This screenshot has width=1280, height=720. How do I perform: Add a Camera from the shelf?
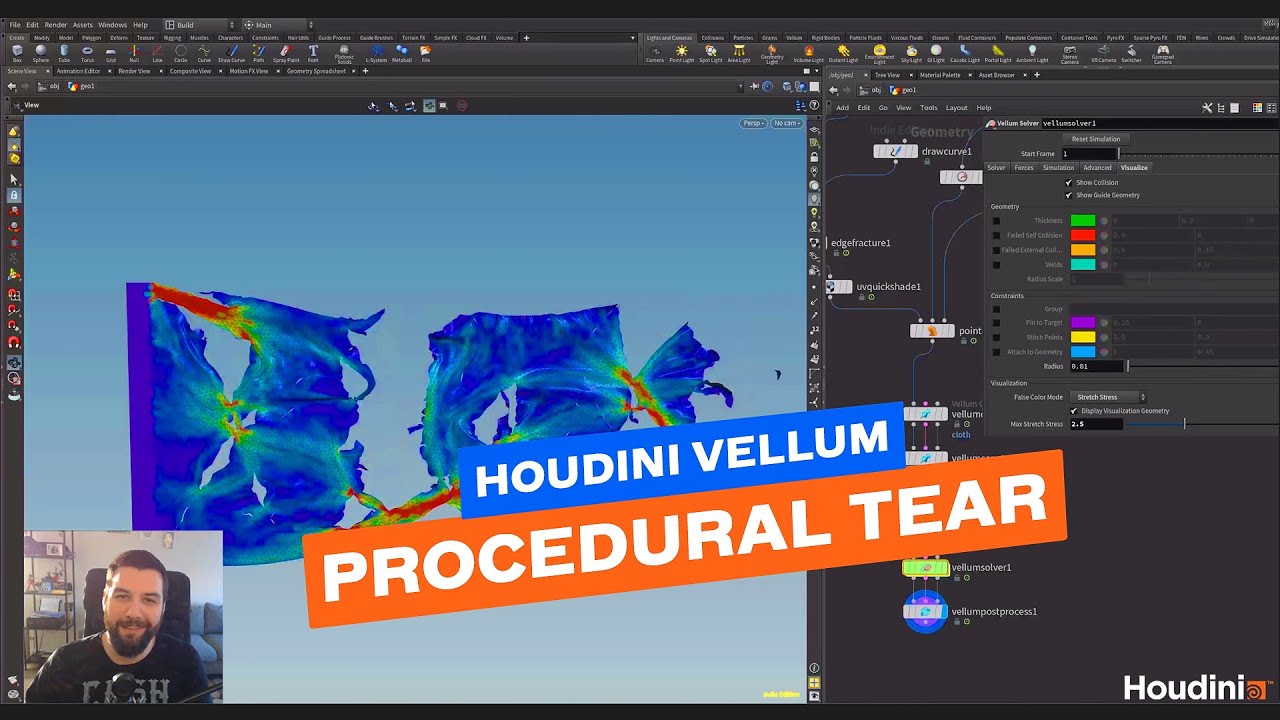[x=655, y=53]
